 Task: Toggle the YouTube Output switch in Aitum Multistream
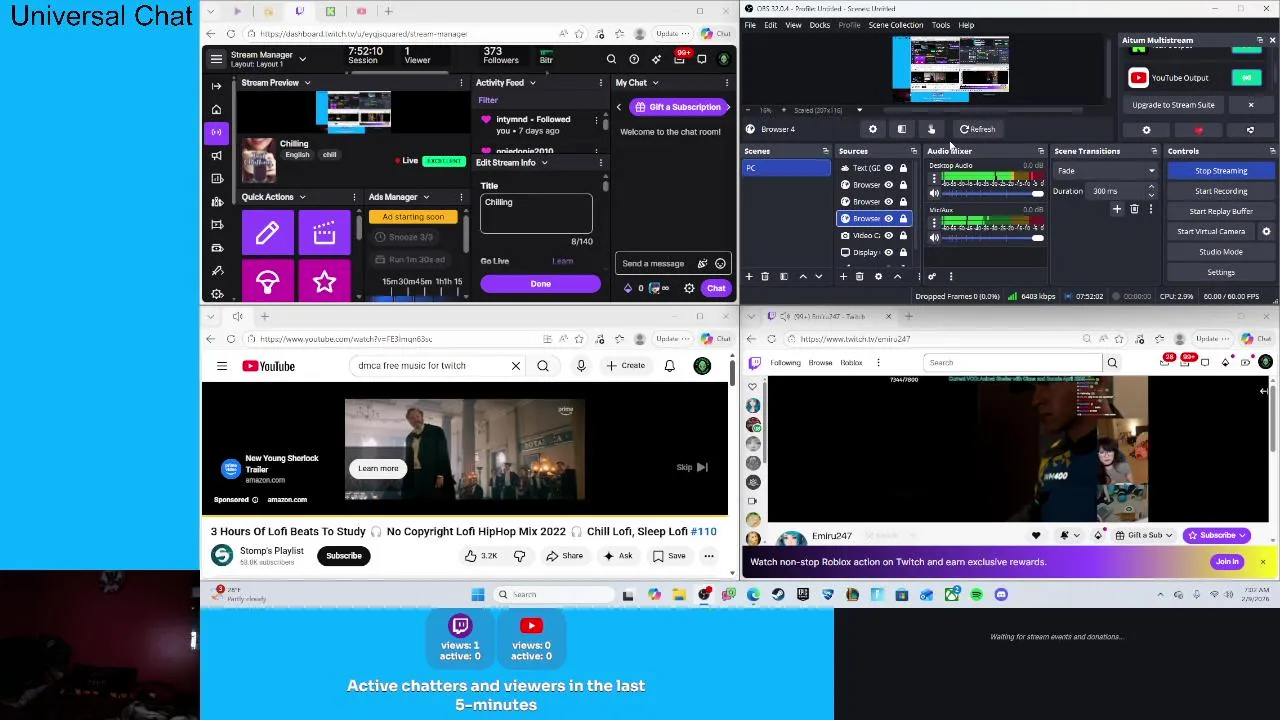coord(1247,78)
